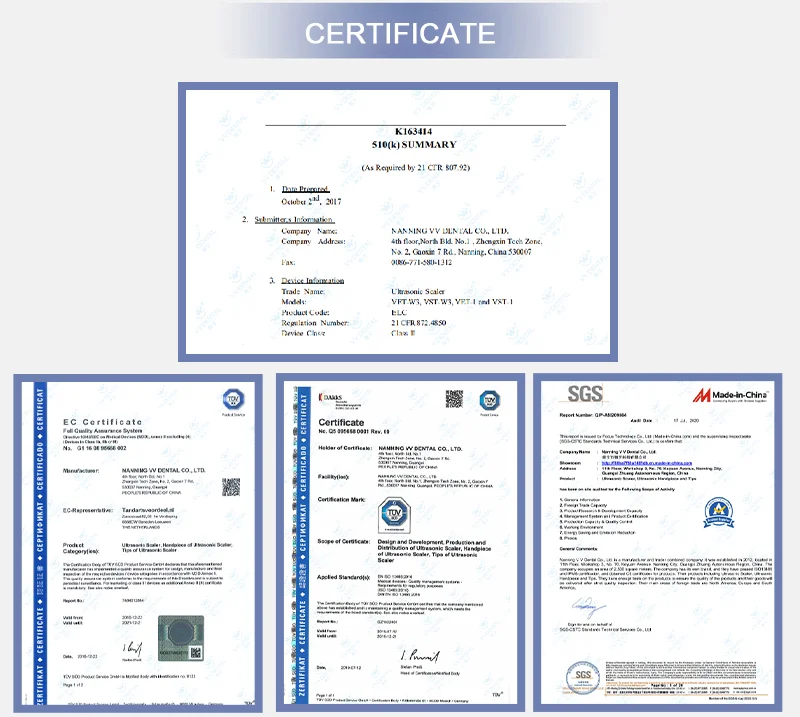Click the TUV Certification Mark hexagon emblem

tap(394, 515)
